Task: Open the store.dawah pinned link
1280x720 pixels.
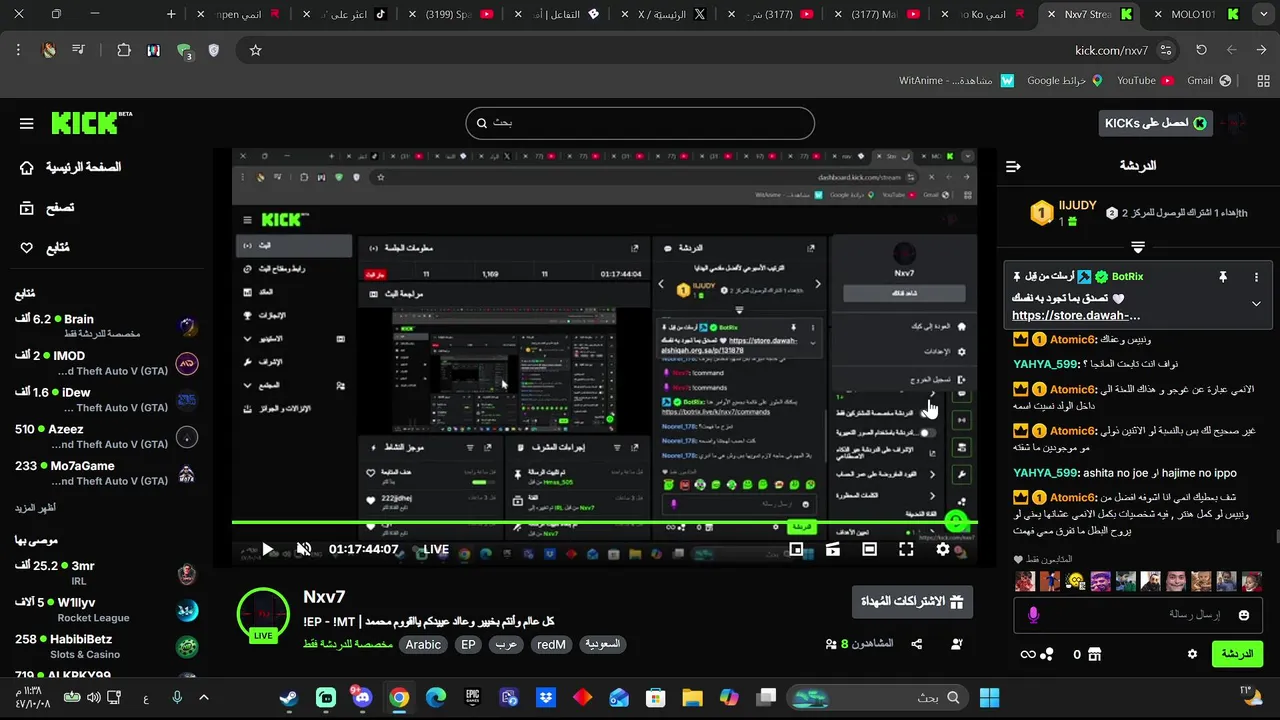Action: pyautogui.click(x=1076, y=316)
